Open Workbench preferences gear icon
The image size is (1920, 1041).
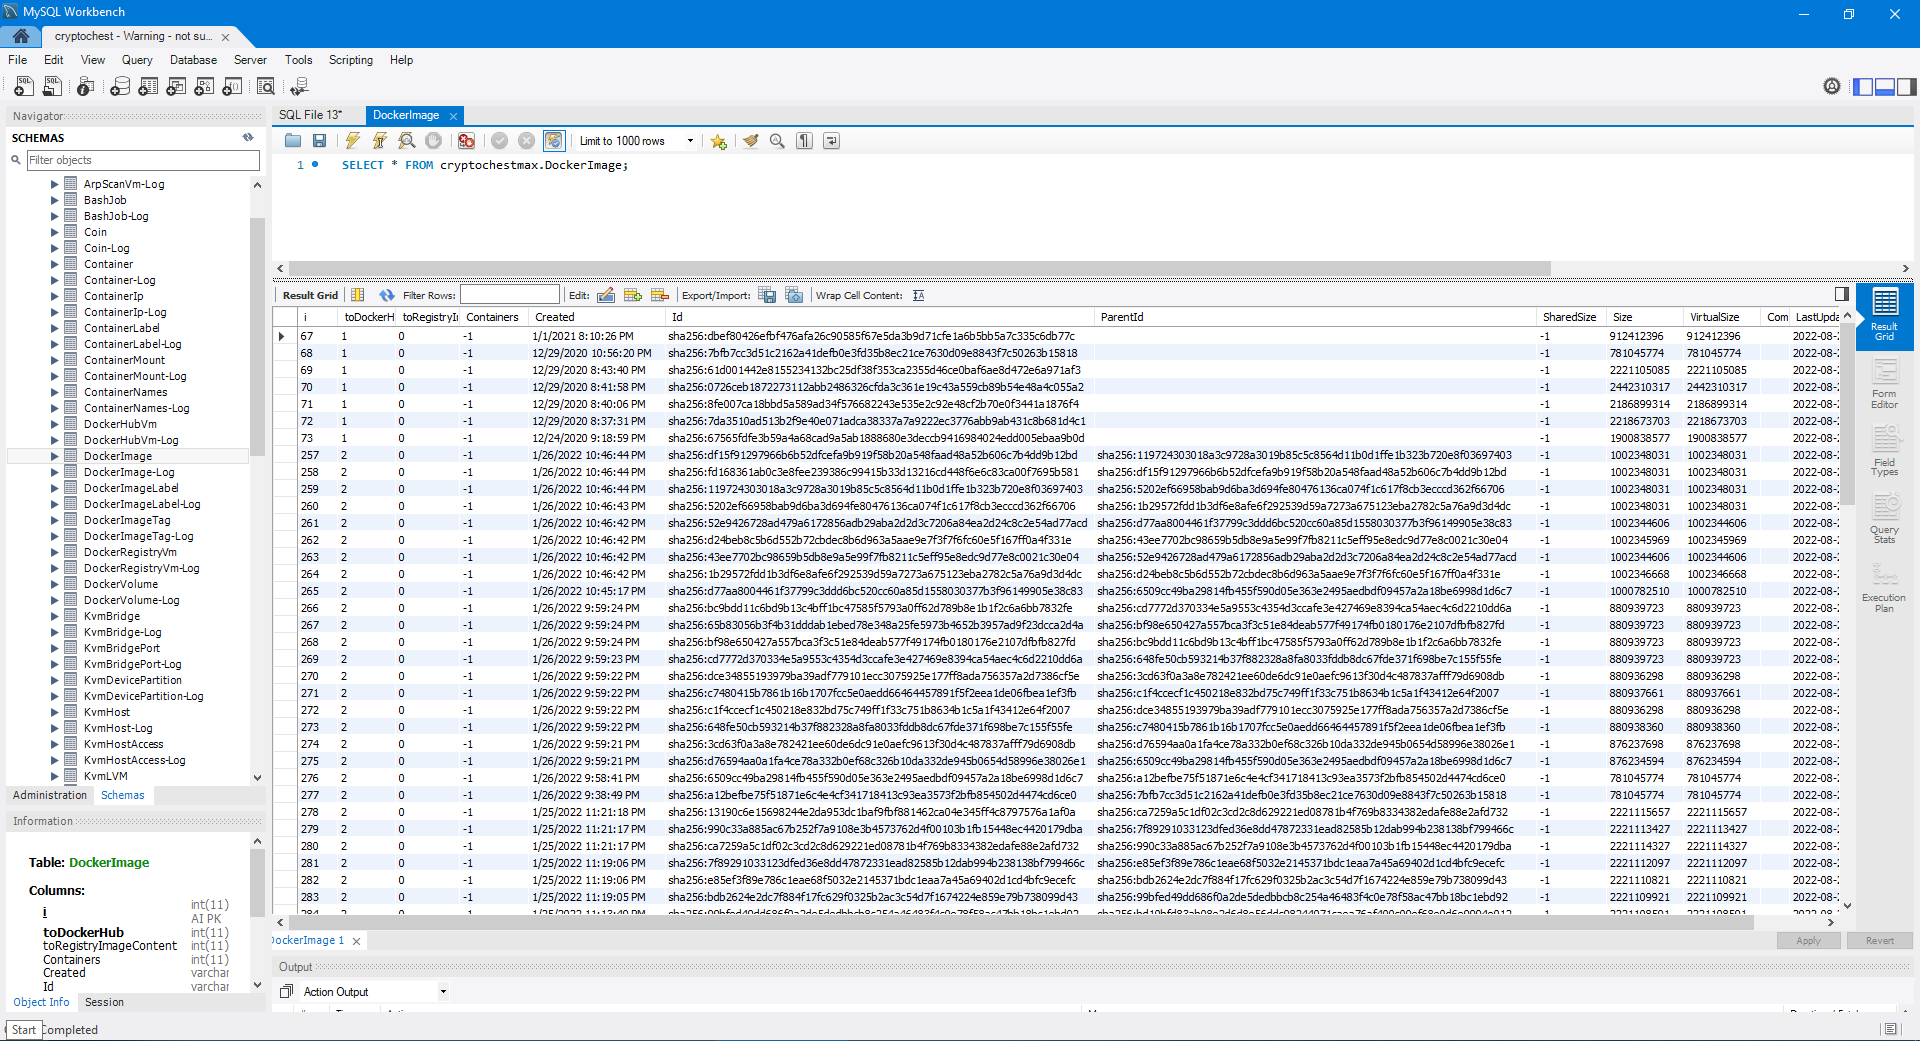[1832, 86]
